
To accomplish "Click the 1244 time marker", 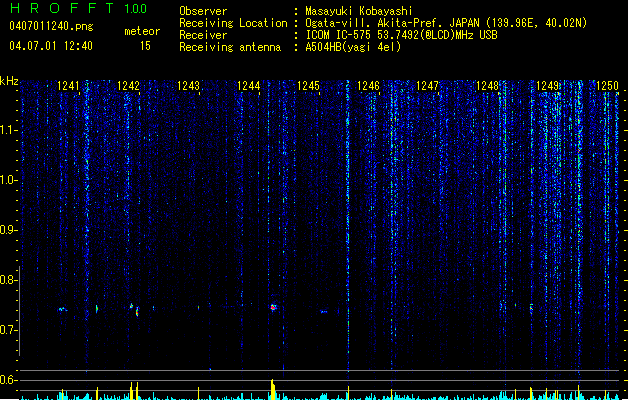I will [x=248, y=86].
